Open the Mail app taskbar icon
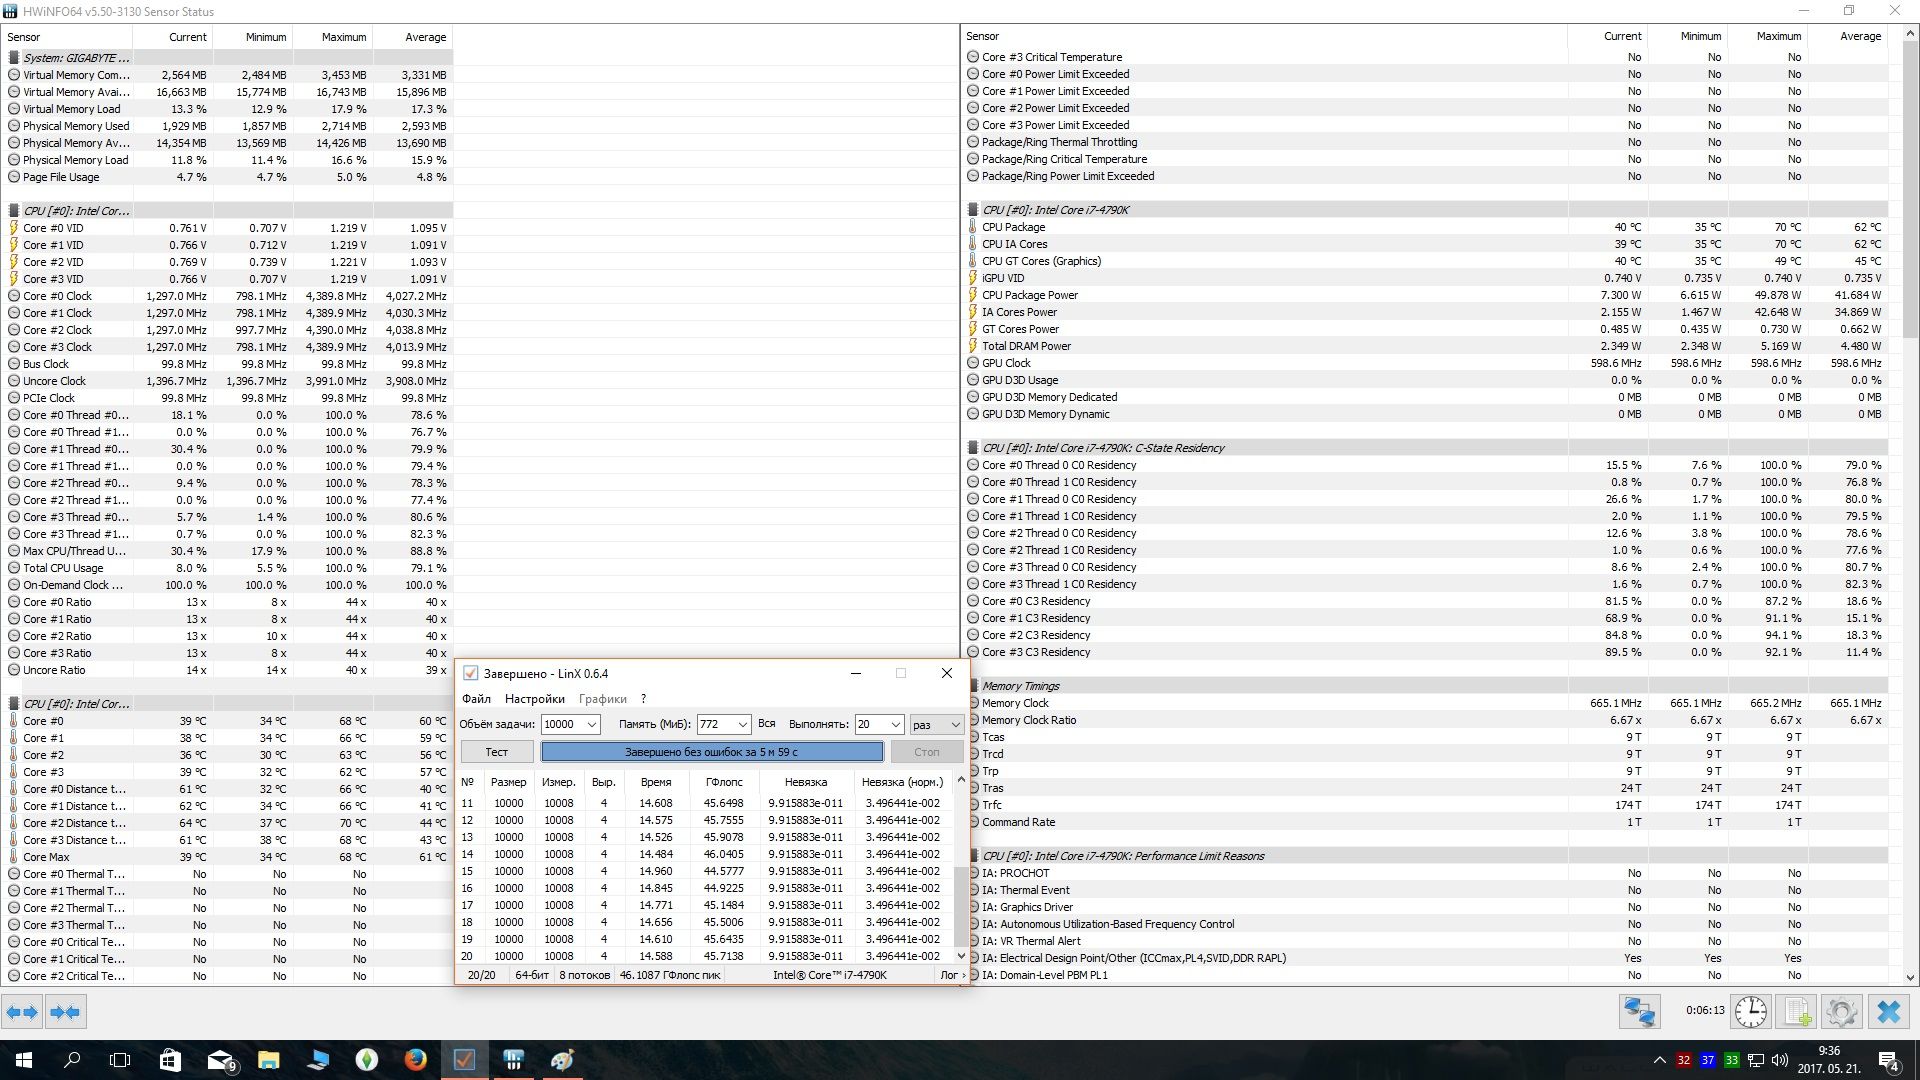Viewport: 1920px width, 1080px height. (221, 1060)
